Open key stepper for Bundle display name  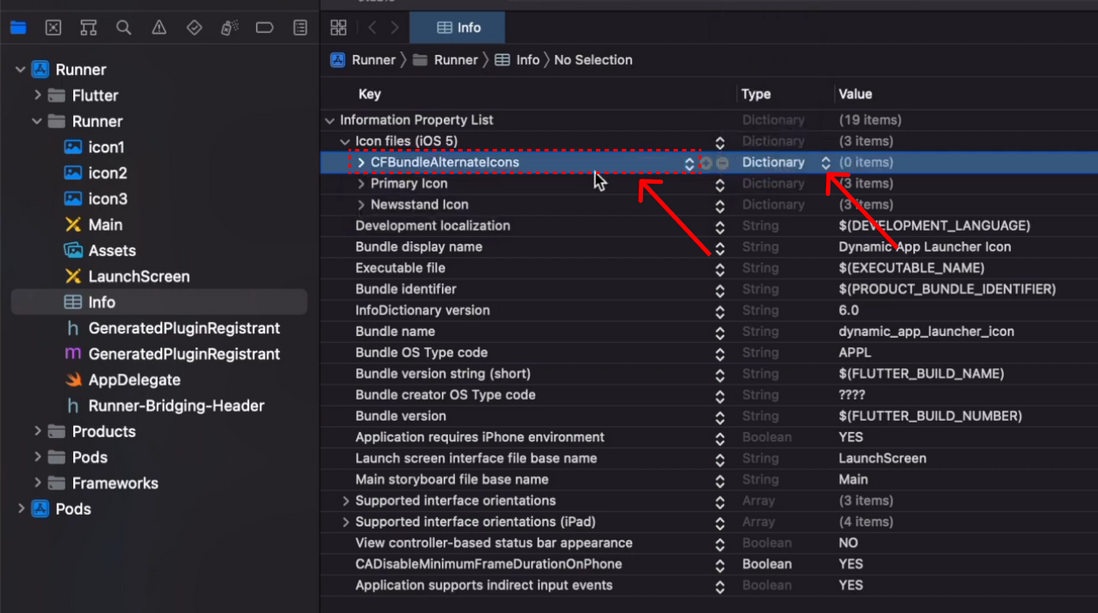coord(720,248)
